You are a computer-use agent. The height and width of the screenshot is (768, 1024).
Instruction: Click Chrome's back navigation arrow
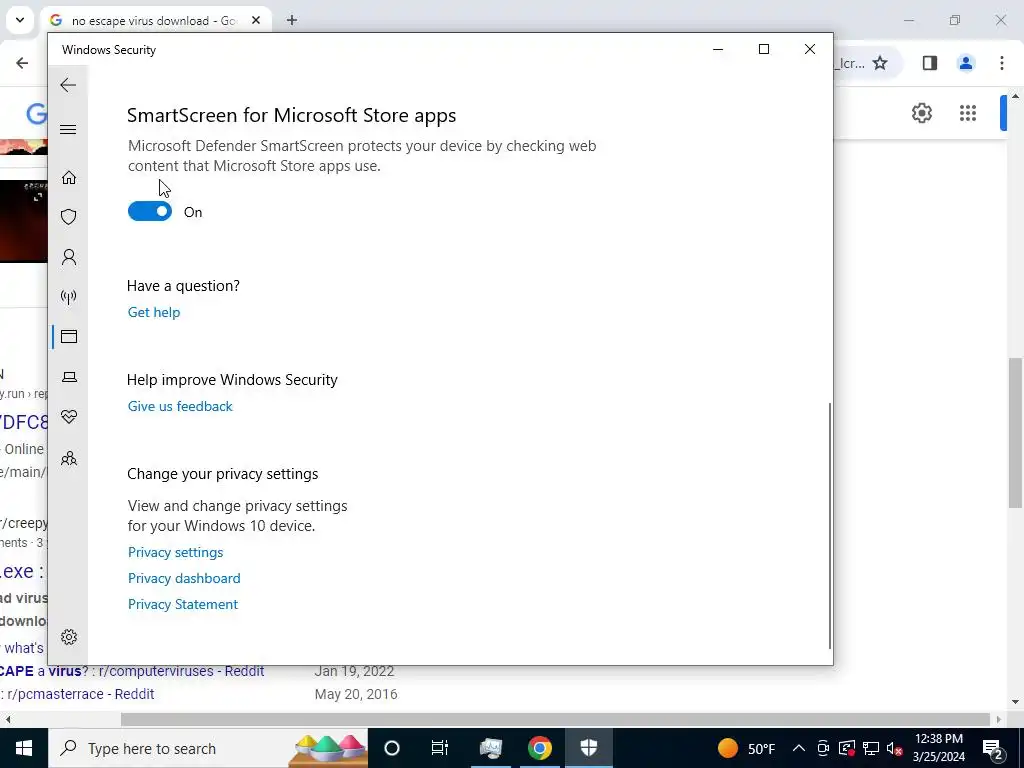(x=22, y=63)
